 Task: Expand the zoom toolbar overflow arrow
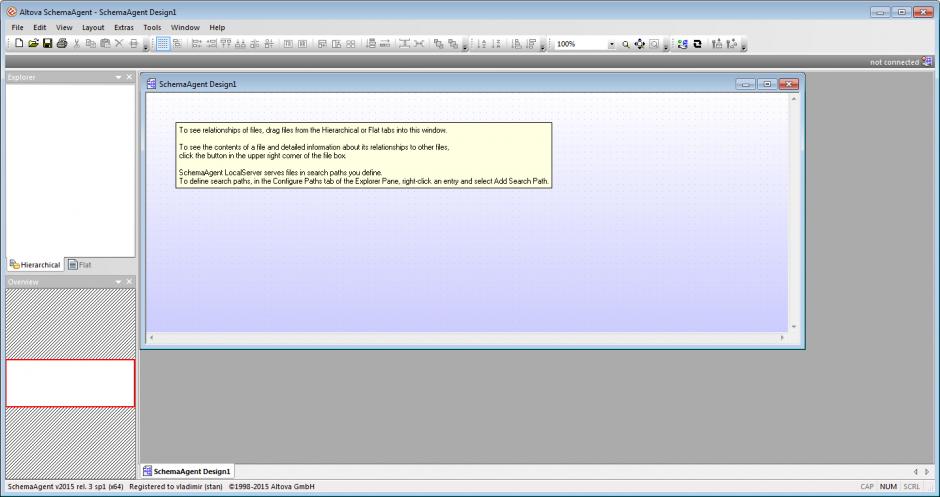pyautogui.click(x=666, y=45)
